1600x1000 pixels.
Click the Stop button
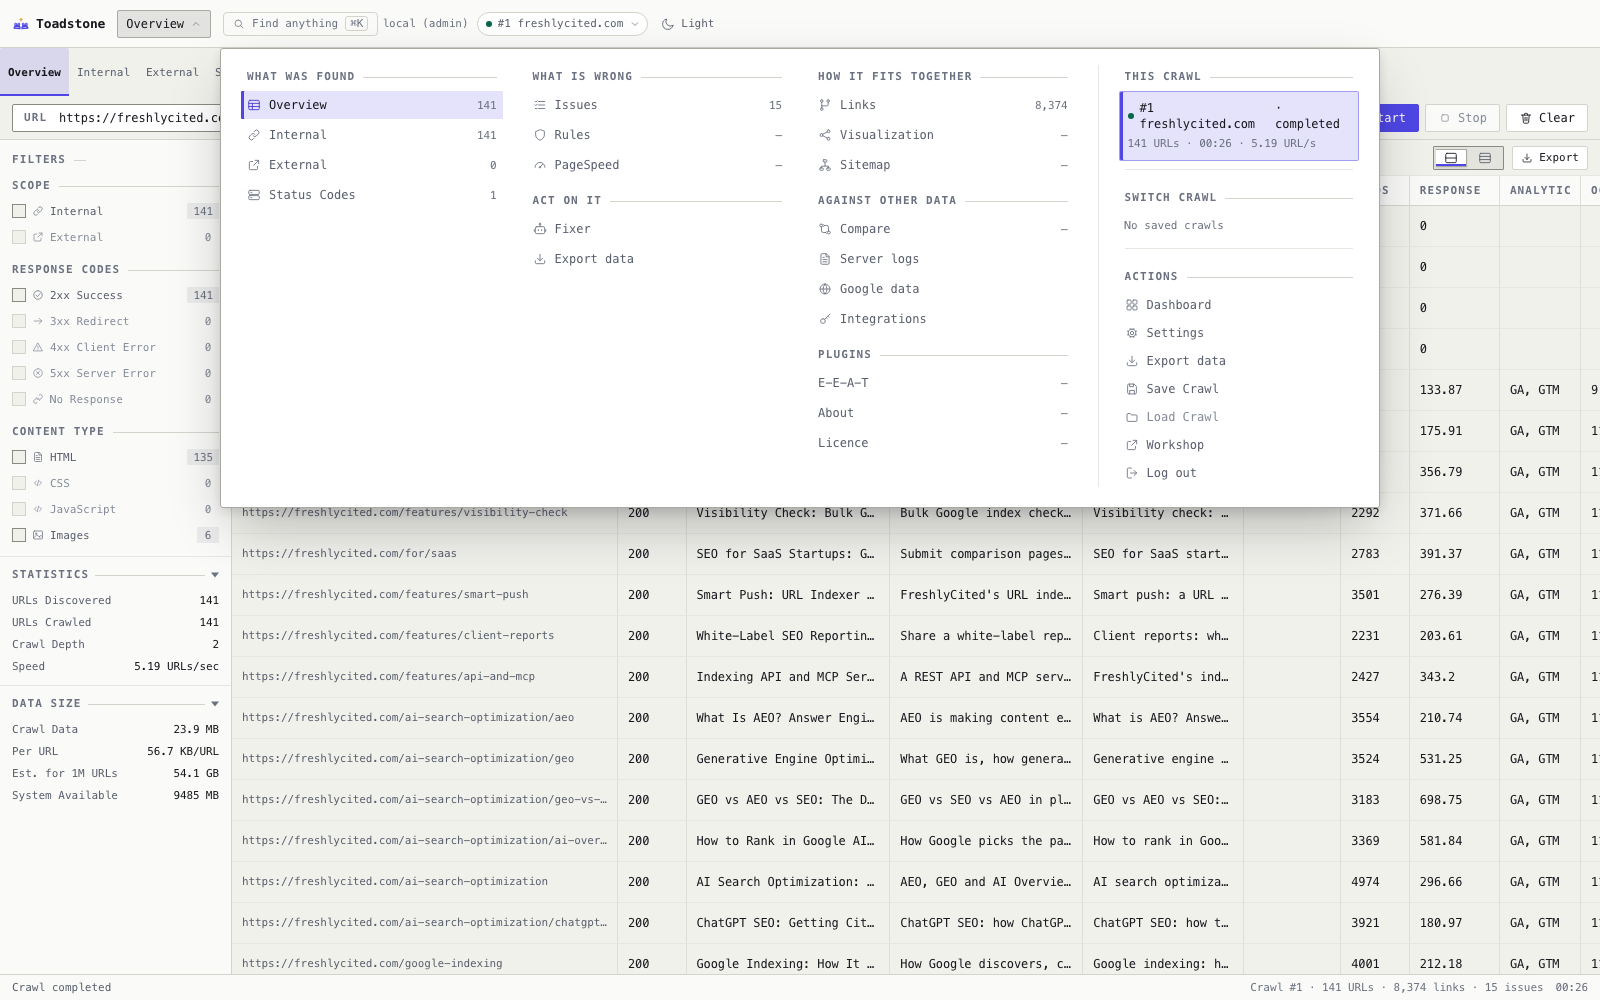(x=1463, y=118)
